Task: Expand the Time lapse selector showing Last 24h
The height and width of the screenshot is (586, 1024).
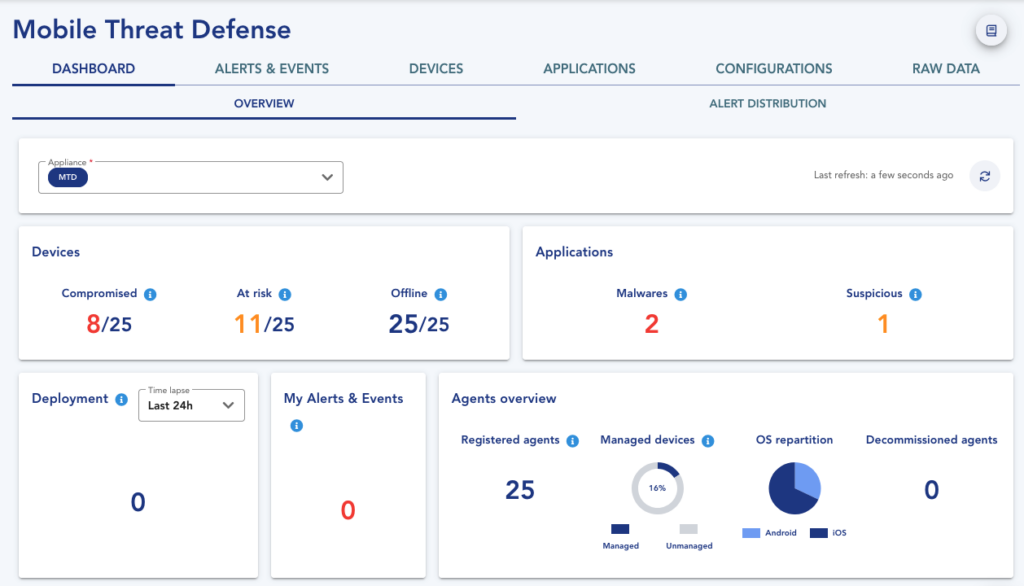Action: pos(191,405)
